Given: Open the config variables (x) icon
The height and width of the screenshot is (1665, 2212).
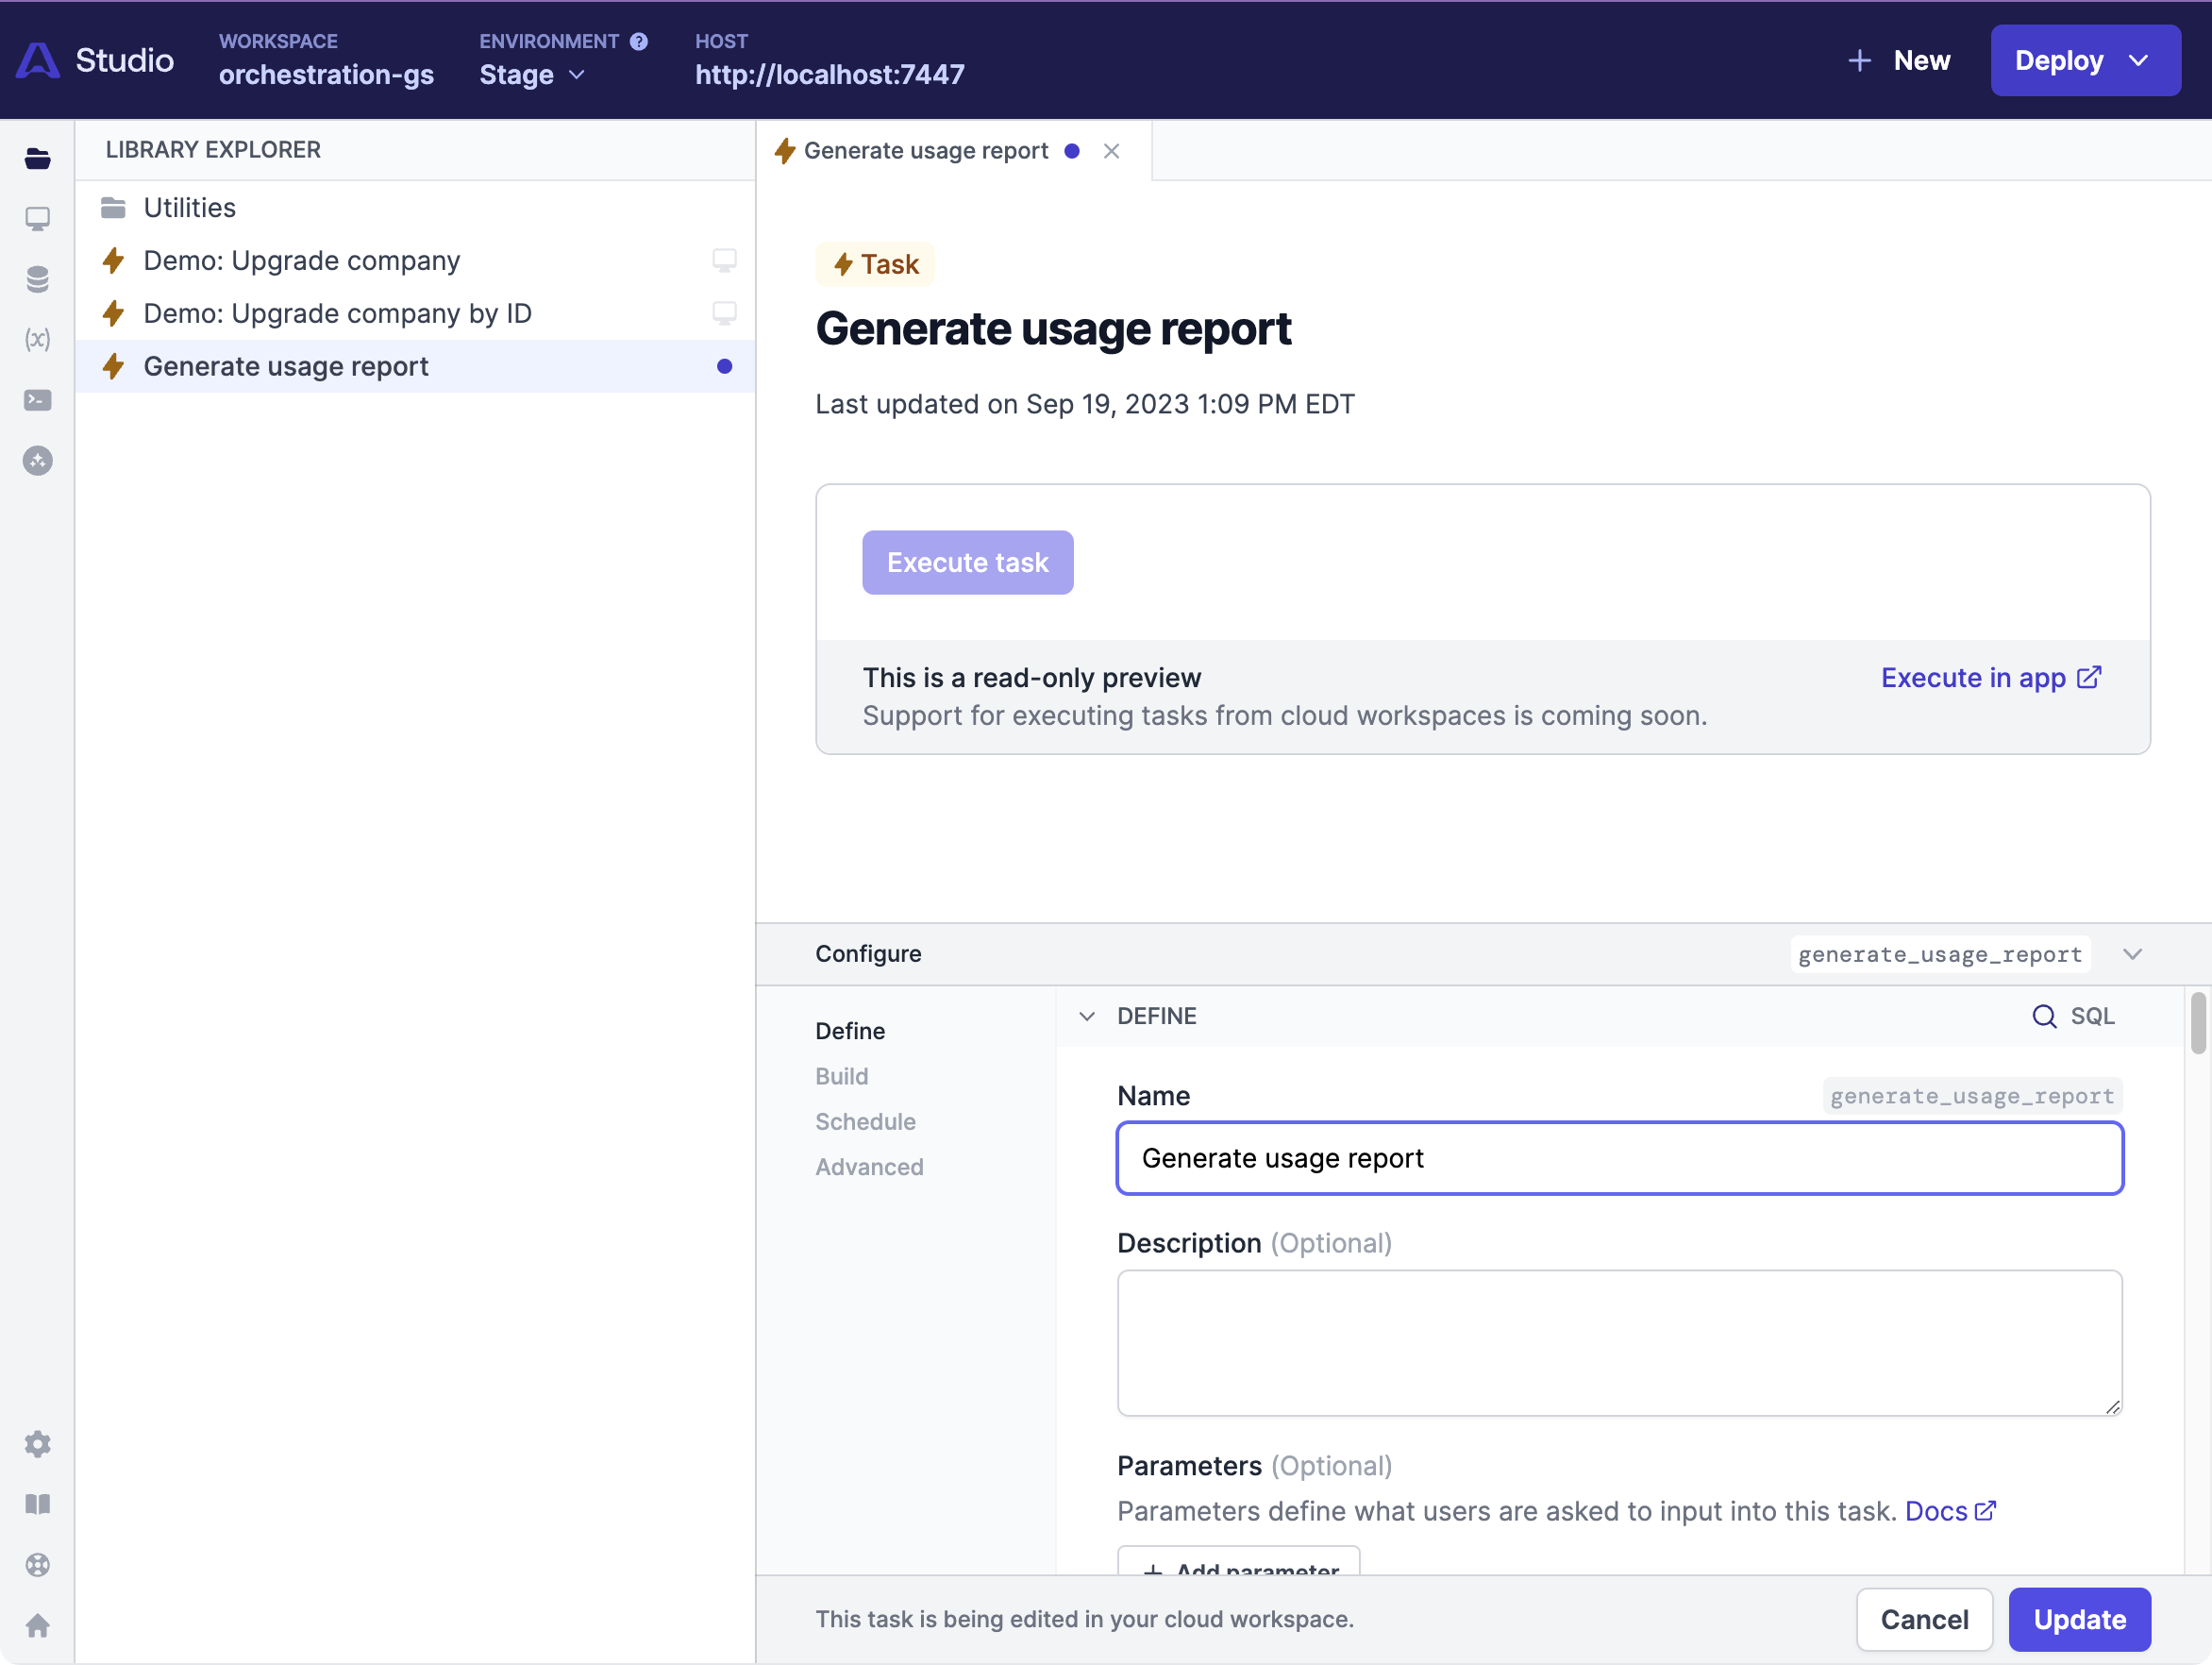Looking at the screenshot, I should point(38,339).
